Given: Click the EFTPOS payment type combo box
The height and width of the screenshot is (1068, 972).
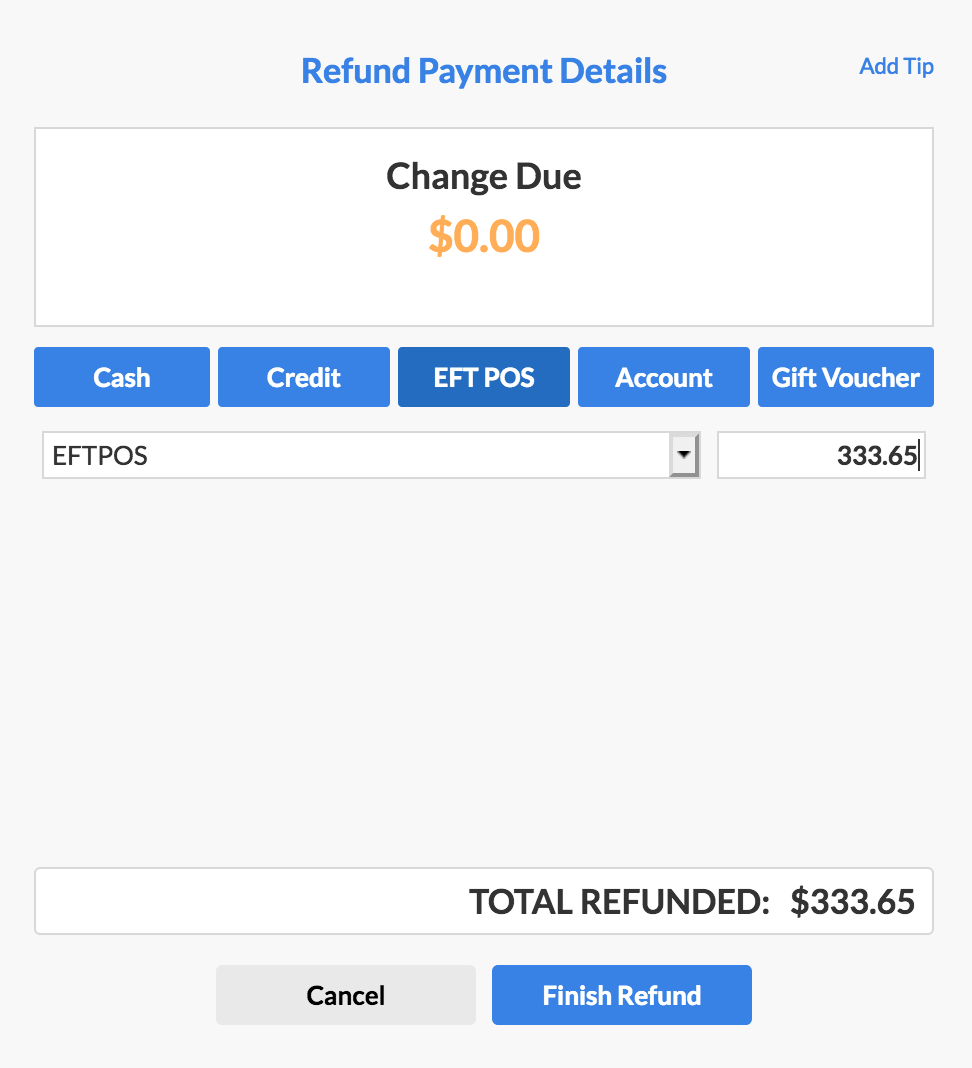Looking at the screenshot, I should pyautogui.click(x=371, y=455).
